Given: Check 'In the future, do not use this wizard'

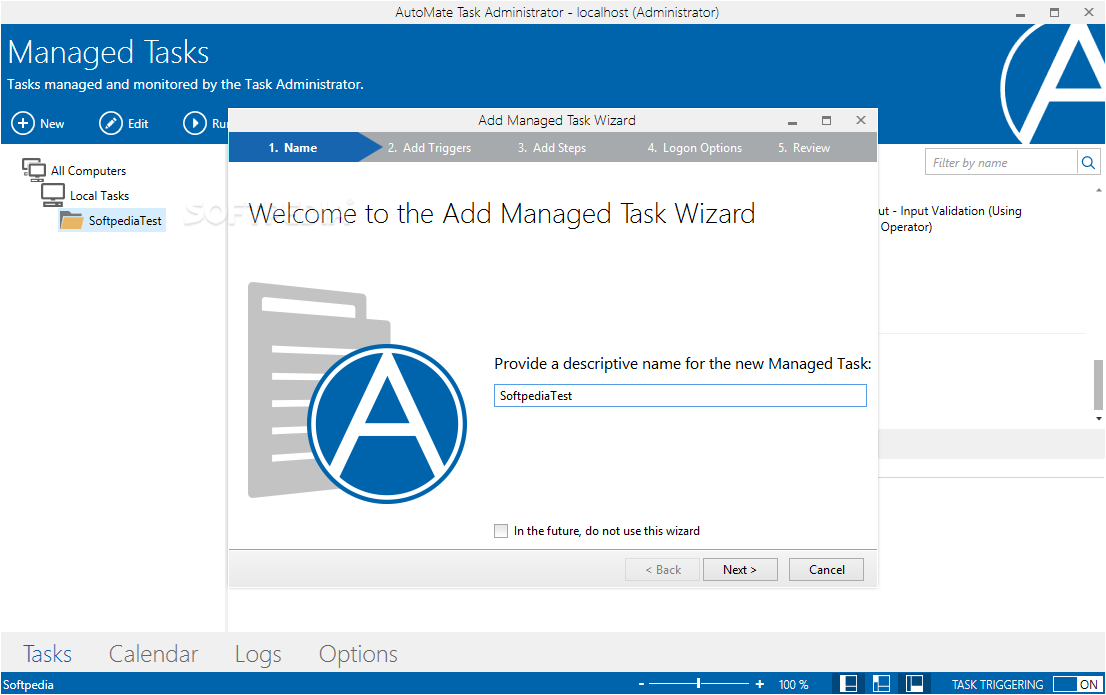Looking at the screenshot, I should (x=501, y=531).
